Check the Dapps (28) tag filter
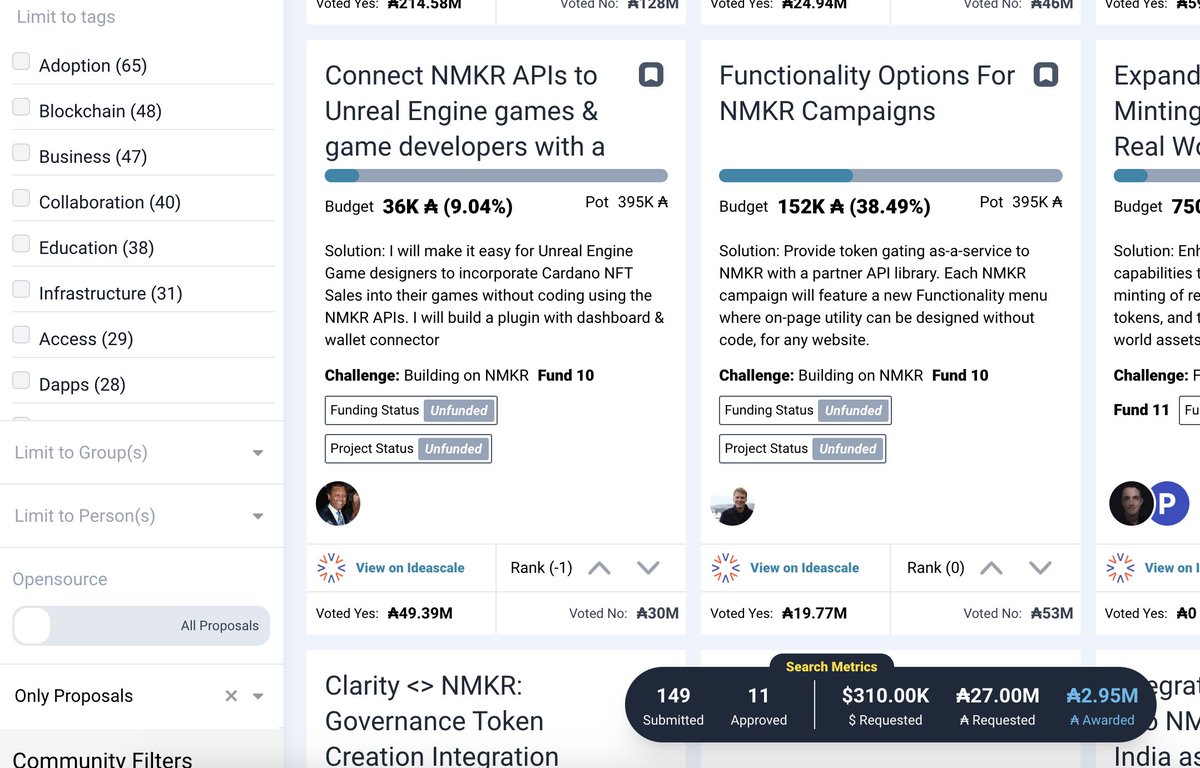1200x768 pixels. point(21,381)
